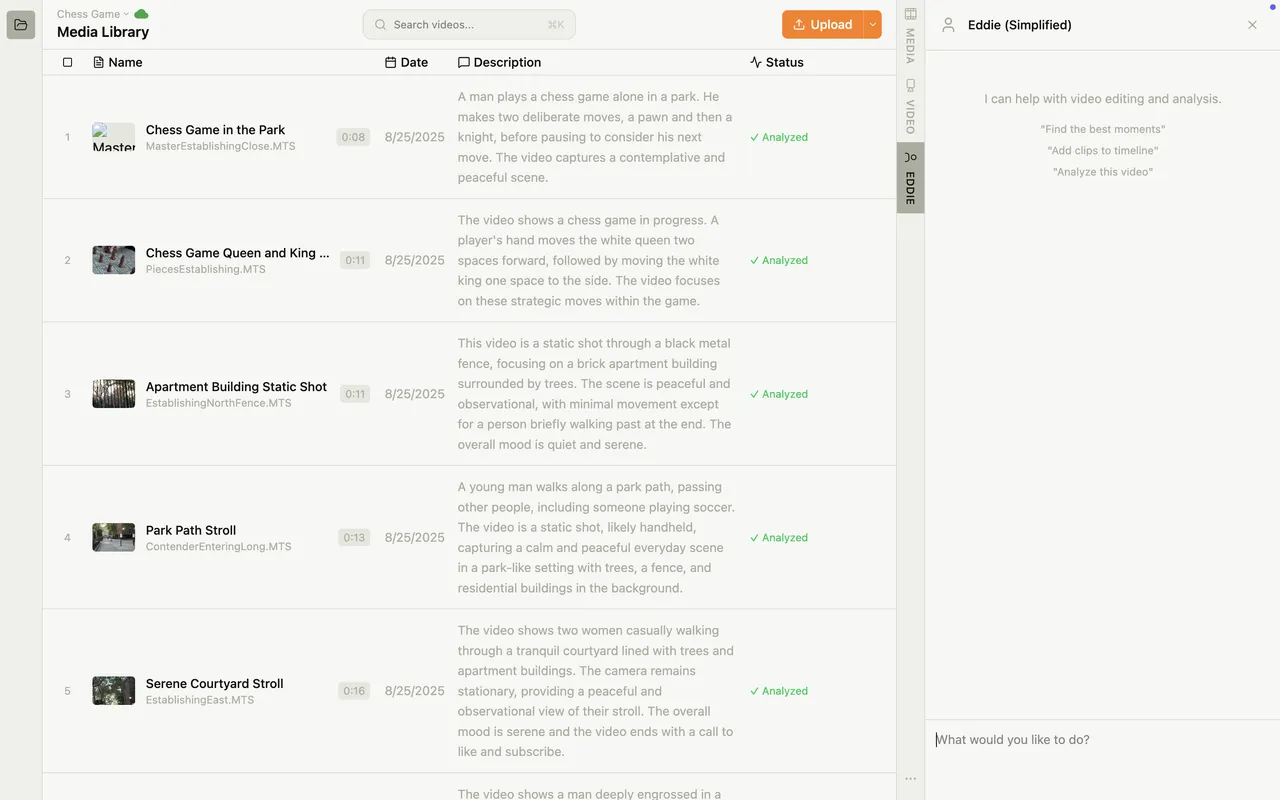Switch to the VIDEO side tab

pyautogui.click(x=910, y=106)
